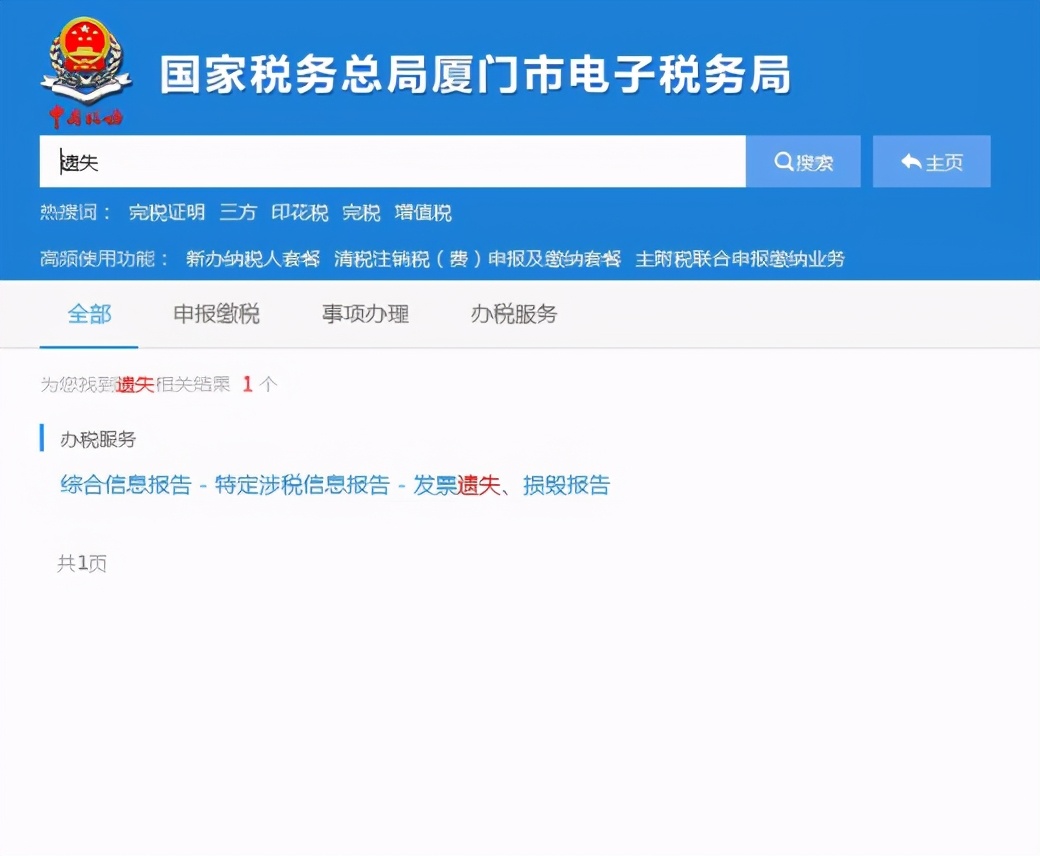Screen dimensions: 1040x856
Task: Open 新办纳税人套餐 under high-frequency functions
Action: pyautogui.click(x=250, y=257)
